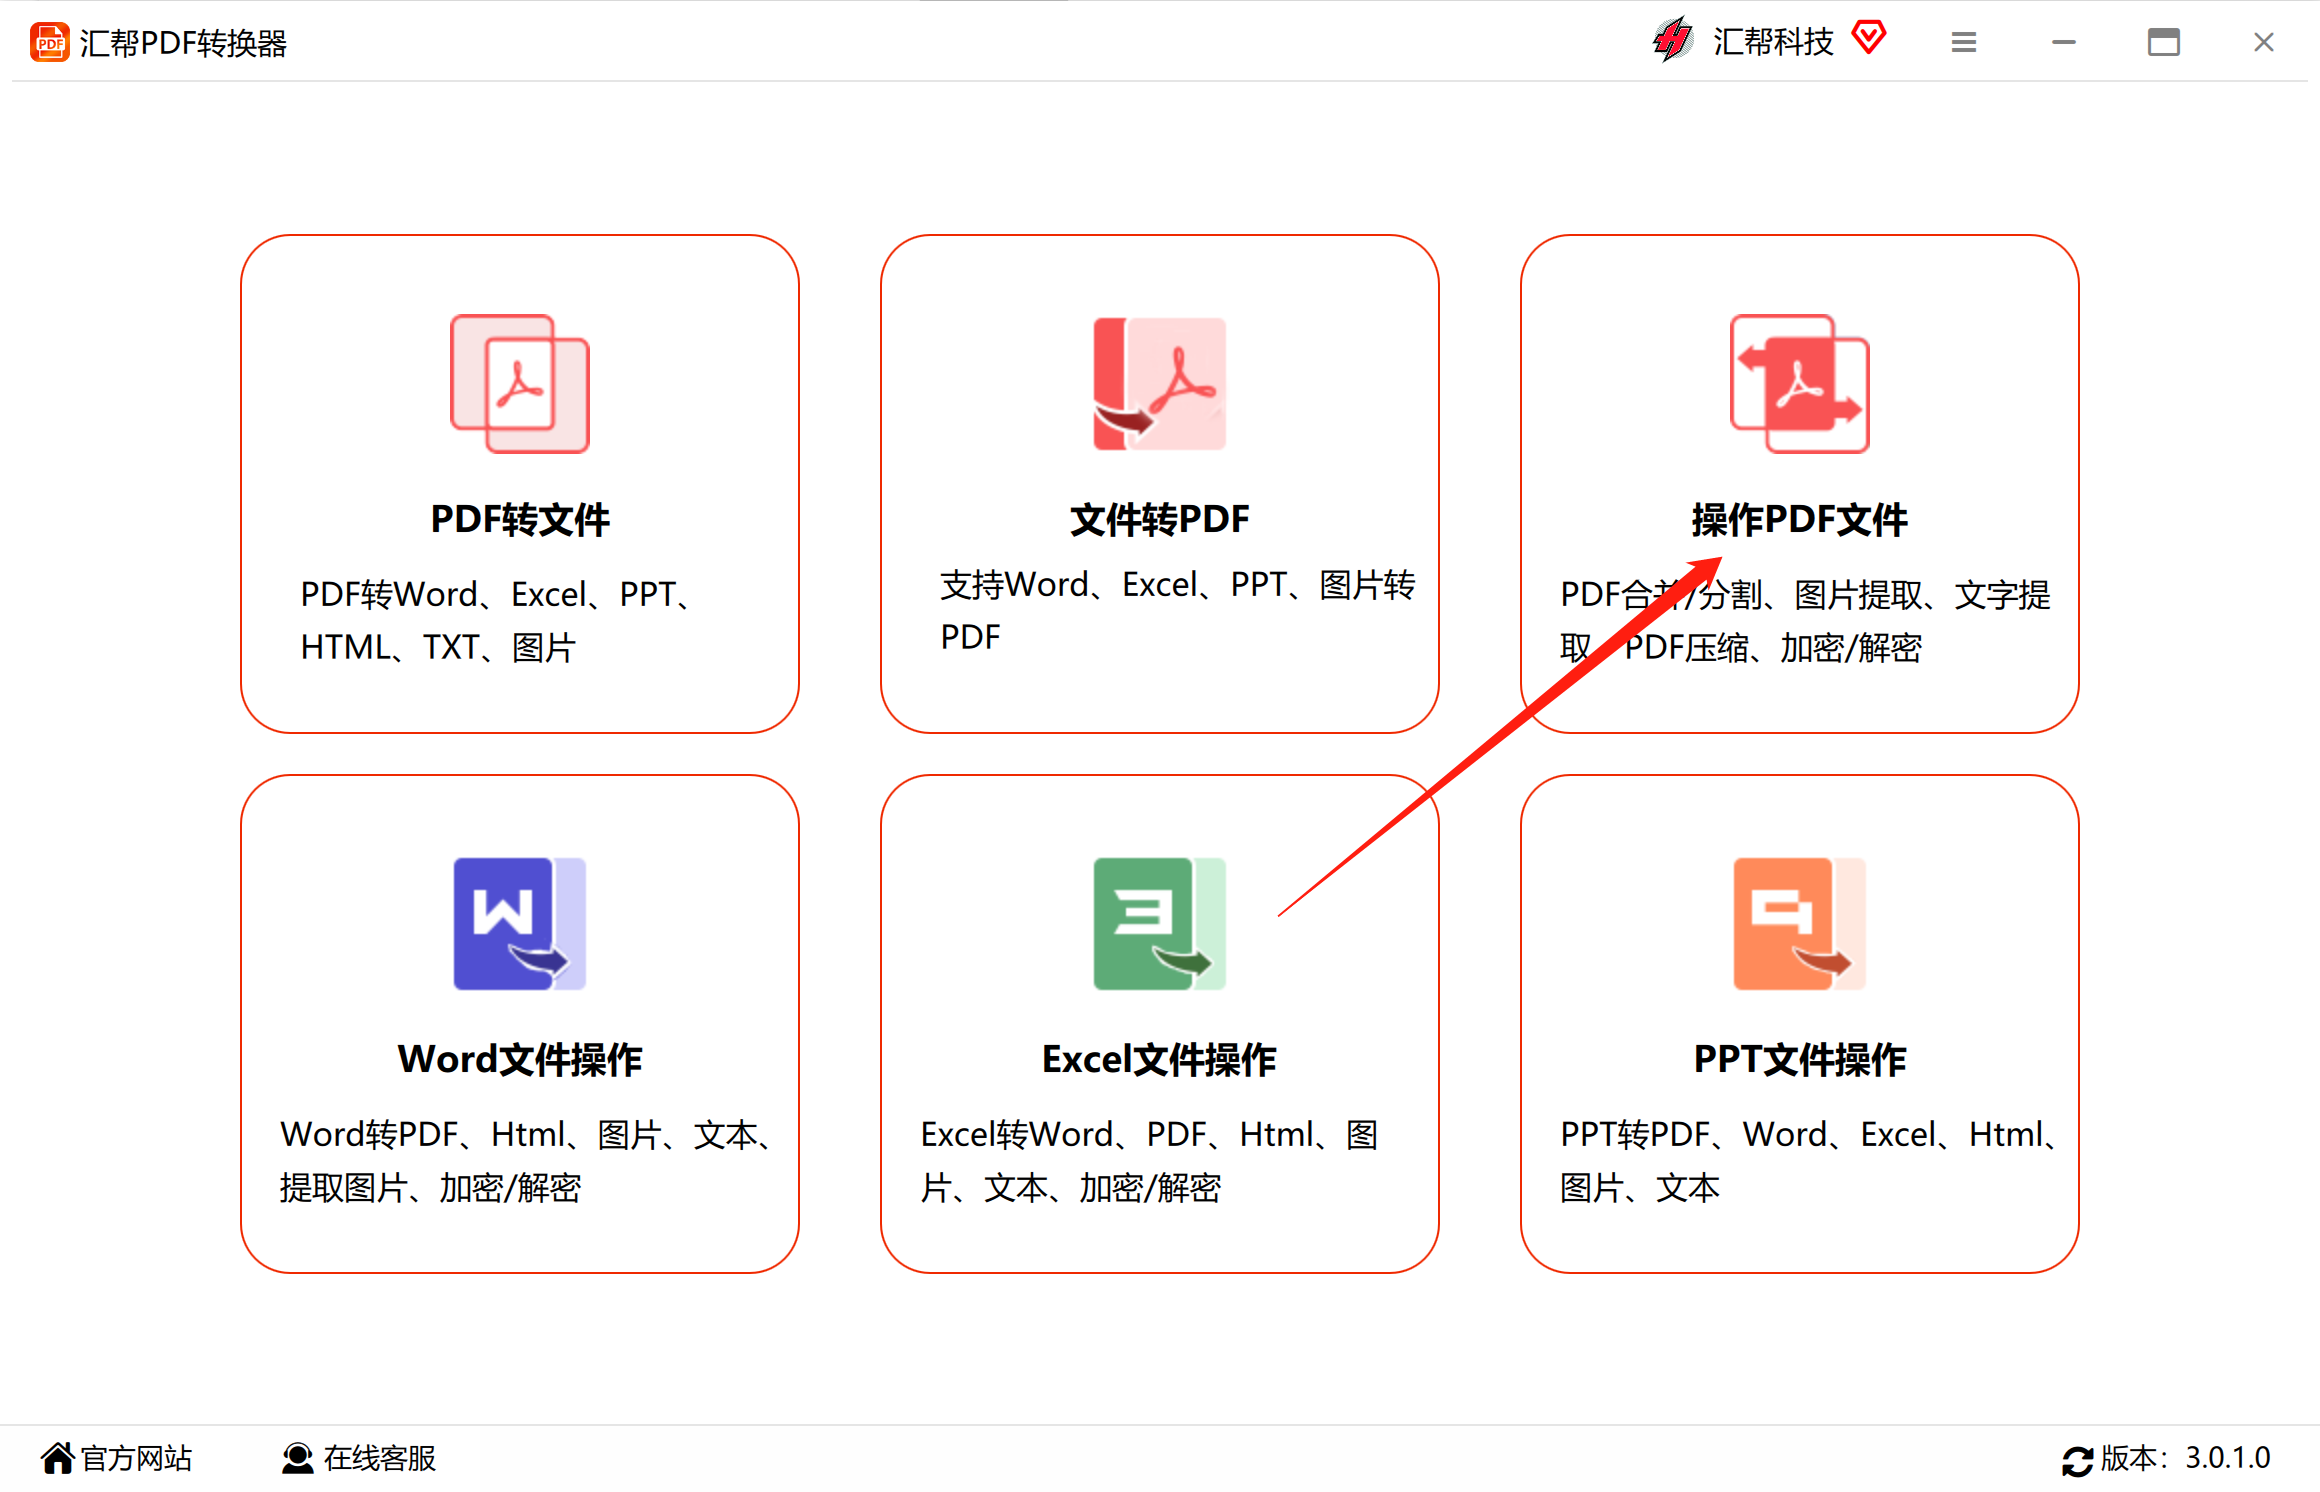The image size is (2320, 1492).
Task: Click the 文件转PDF red book icon
Action: 1160,384
